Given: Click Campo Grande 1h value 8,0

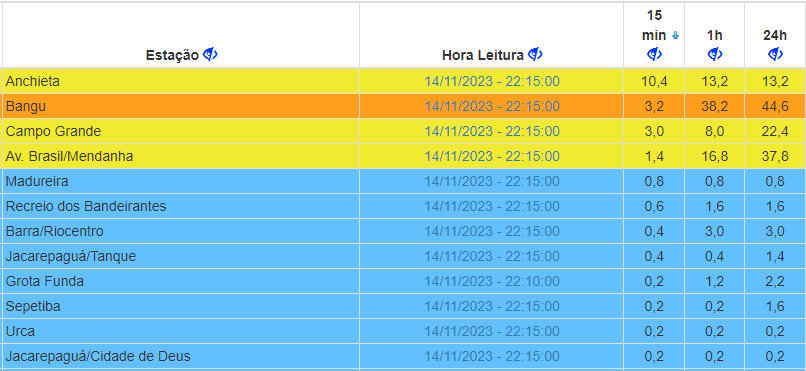Looking at the screenshot, I should coord(715,132).
